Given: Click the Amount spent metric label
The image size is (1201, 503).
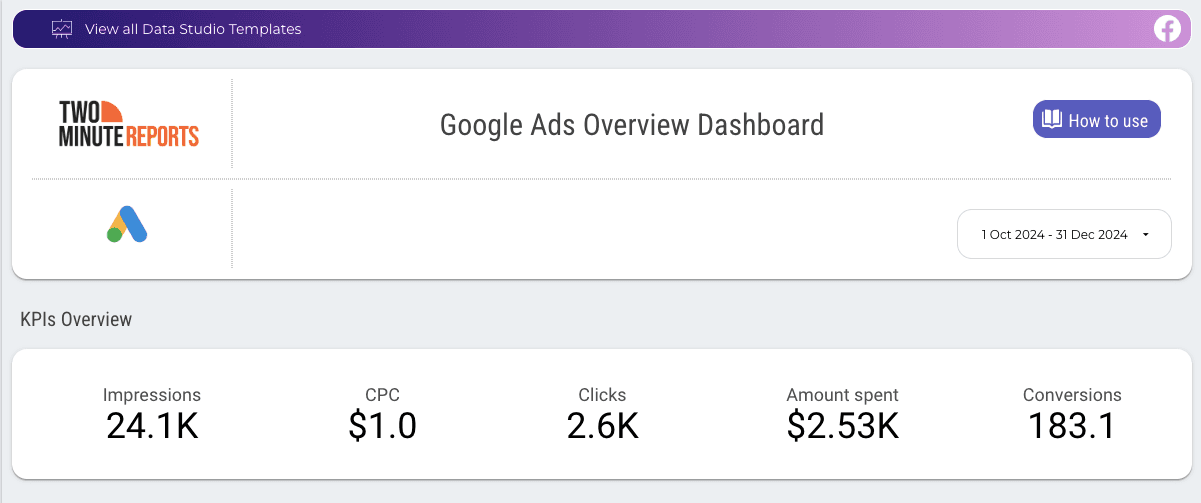Looking at the screenshot, I should click(x=842, y=395).
